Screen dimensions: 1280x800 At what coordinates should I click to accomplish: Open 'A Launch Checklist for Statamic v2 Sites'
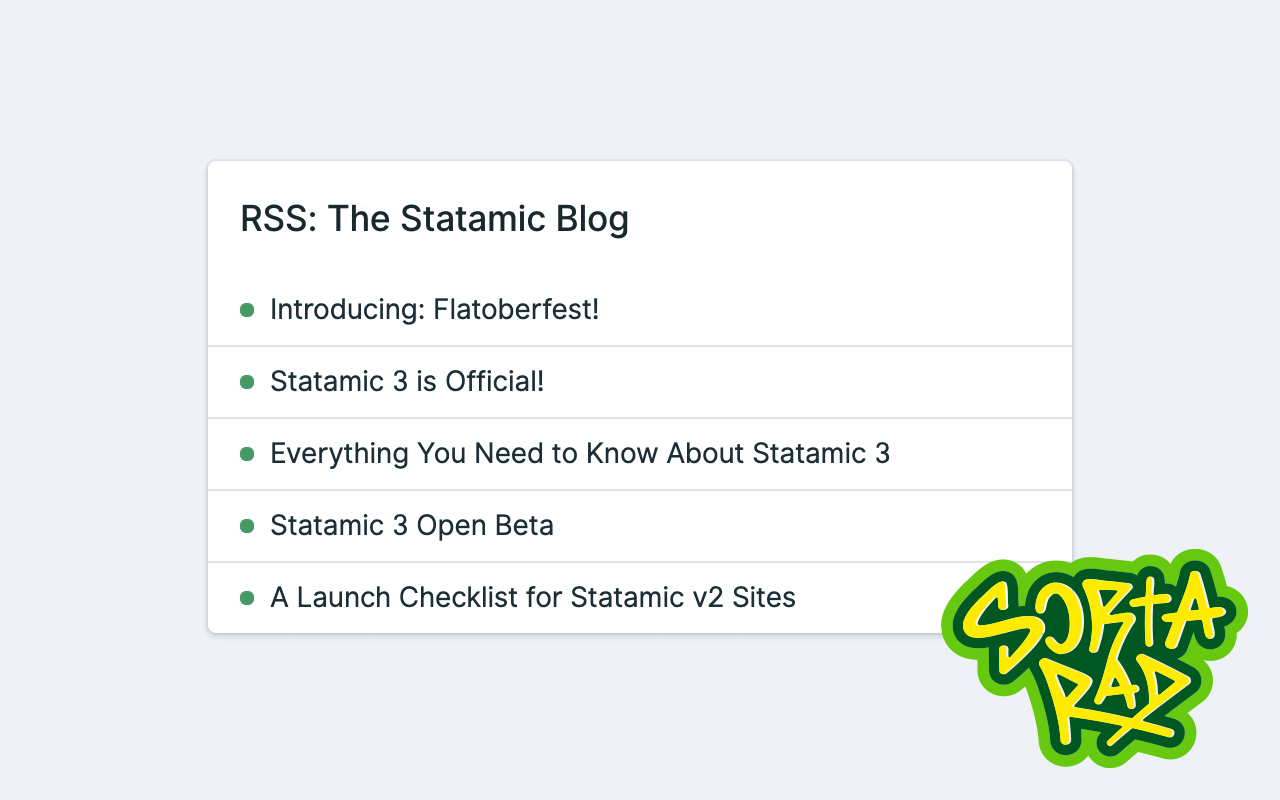pyautogui.click(x=533, y=598)
